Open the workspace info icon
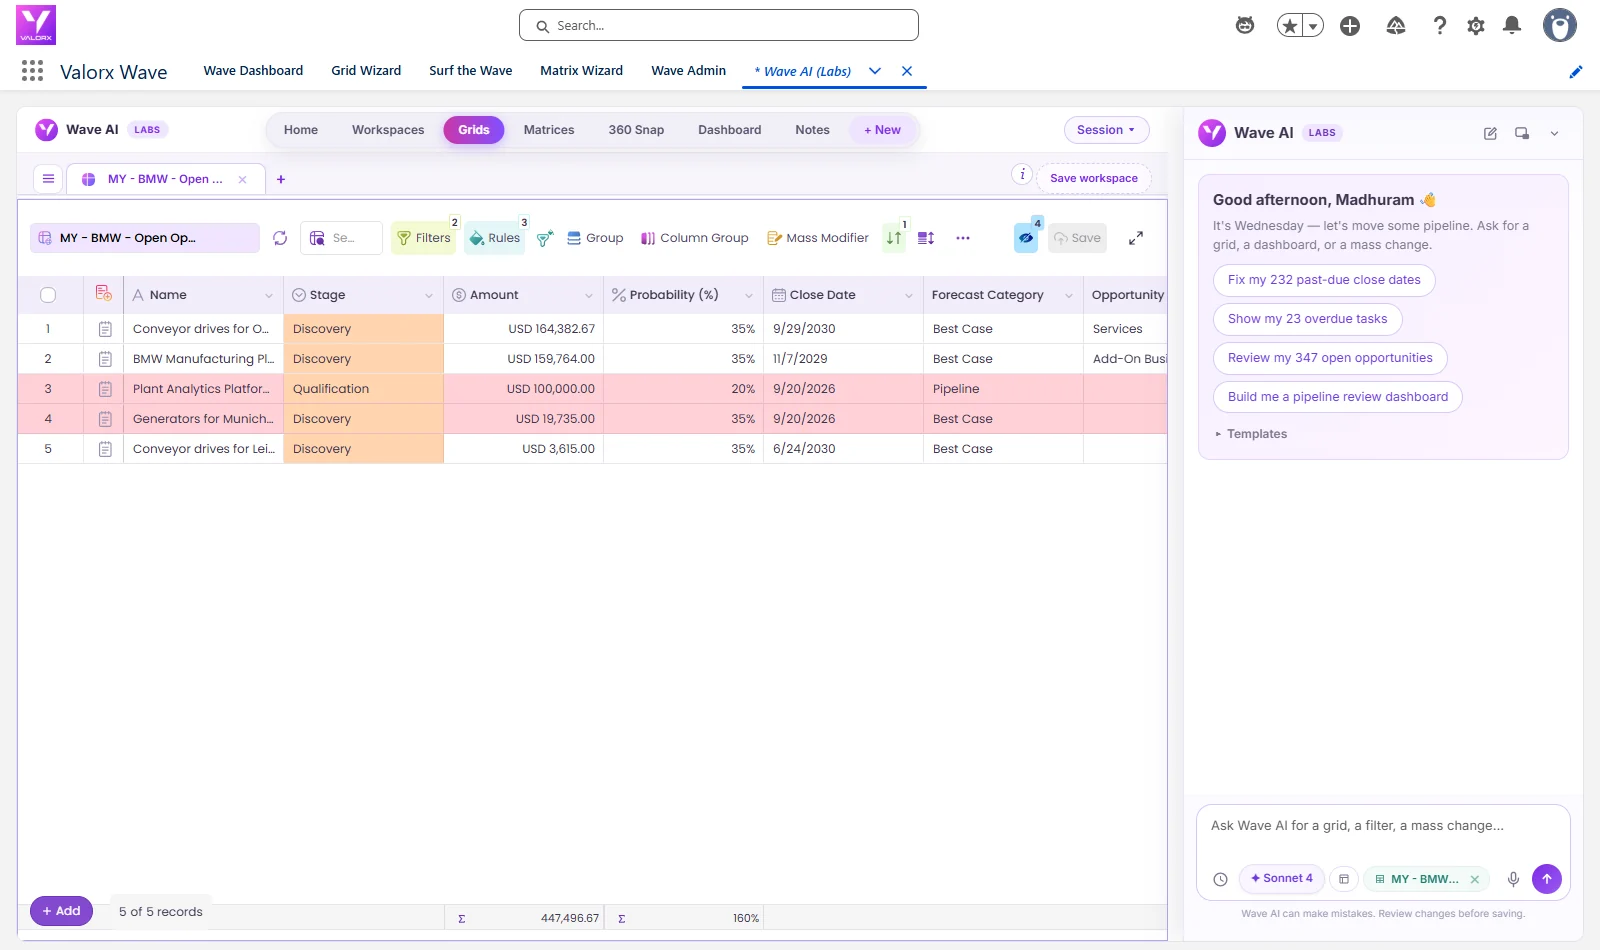The width and height of the screenshot is (1600, 950). pyautogui.click(x=1022, y=174)
